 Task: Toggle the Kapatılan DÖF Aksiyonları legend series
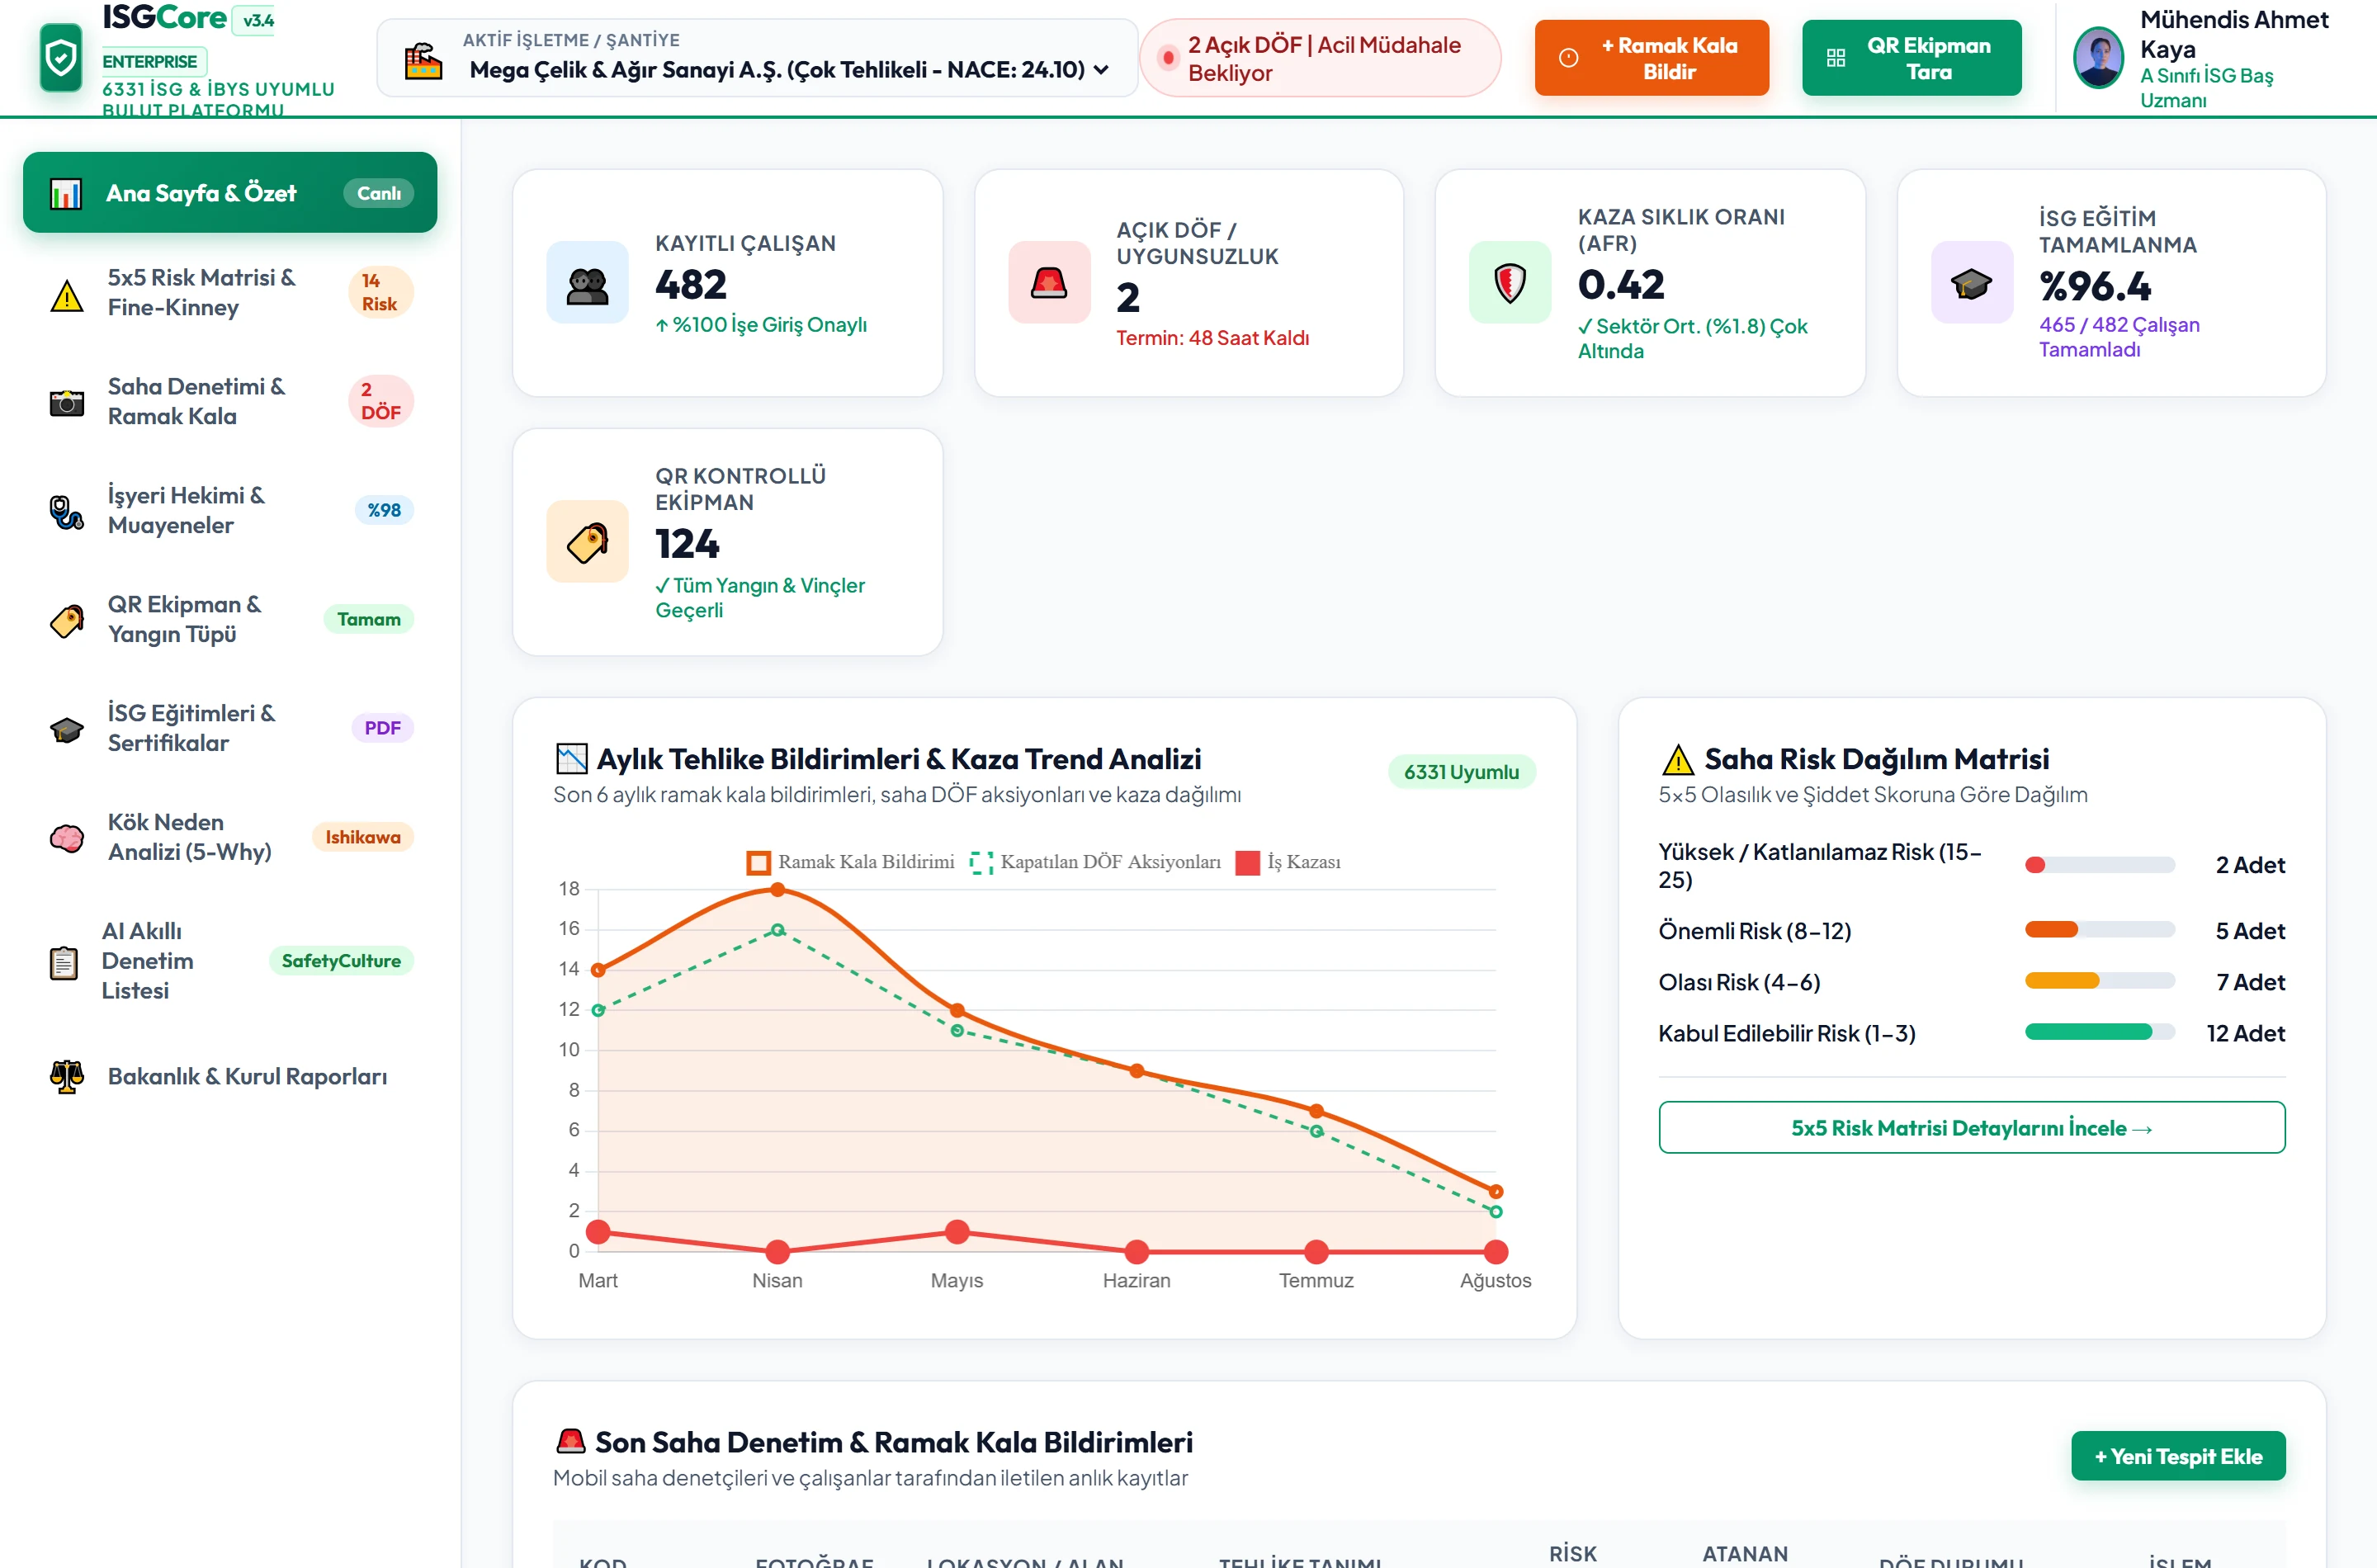coord(1095,862)
